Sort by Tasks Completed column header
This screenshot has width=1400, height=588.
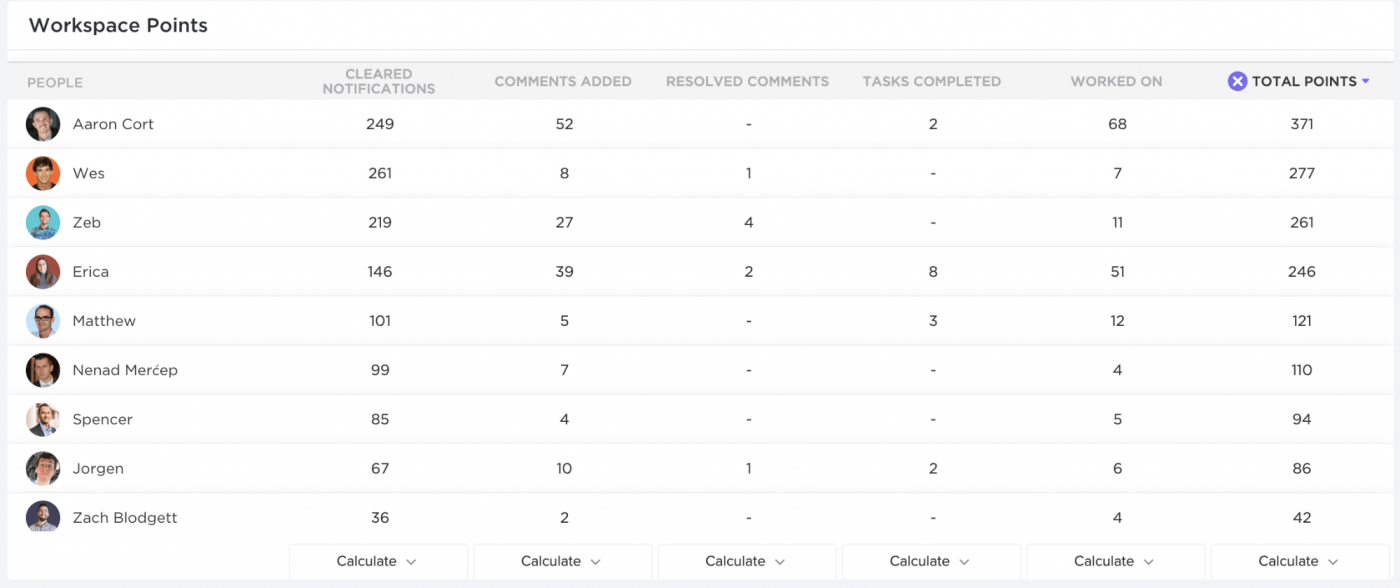931,82
